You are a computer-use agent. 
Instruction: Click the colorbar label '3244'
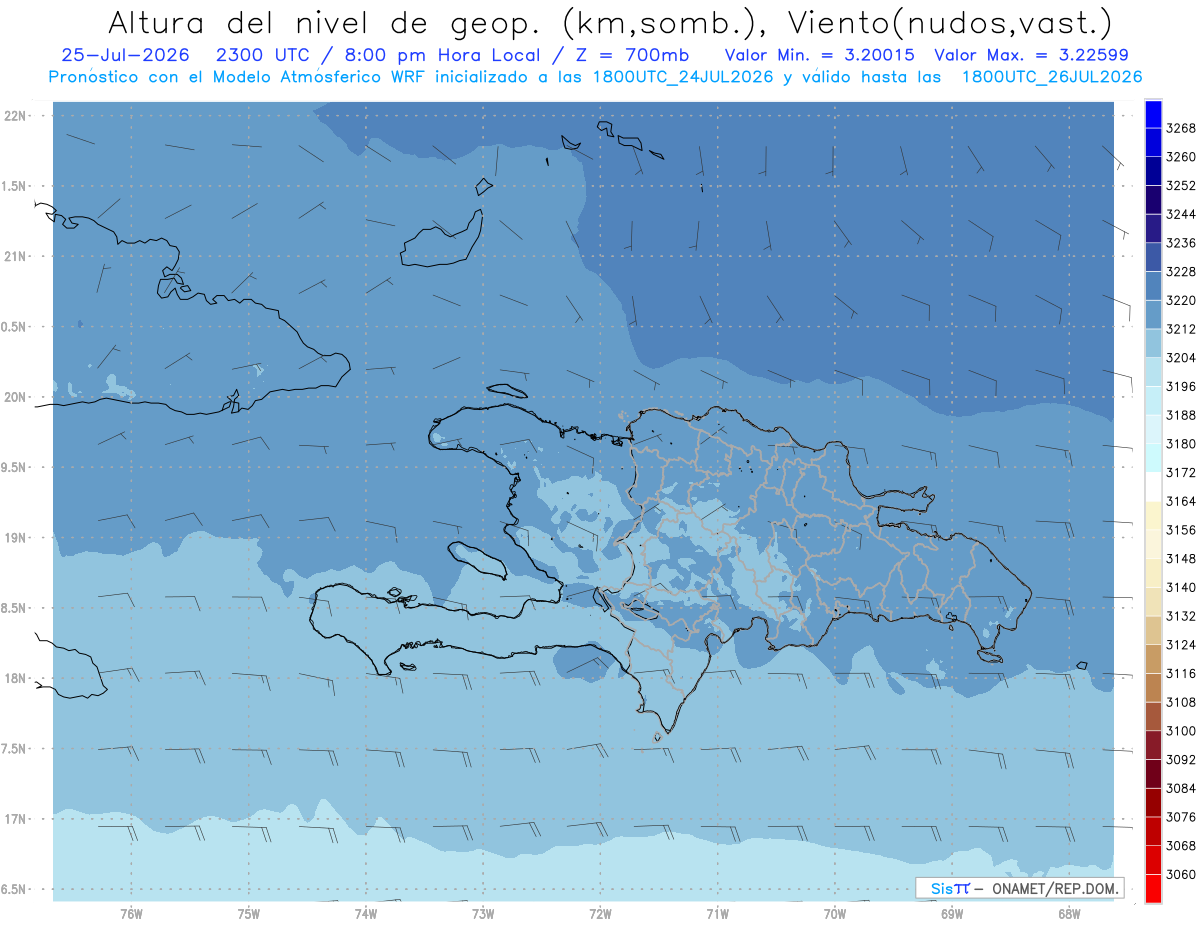[x=1181, y=214]
